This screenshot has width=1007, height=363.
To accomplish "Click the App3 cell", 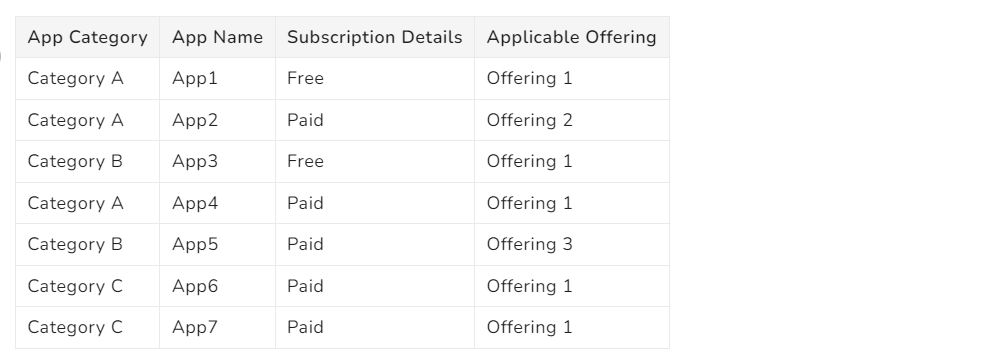I will click(217, 161).
